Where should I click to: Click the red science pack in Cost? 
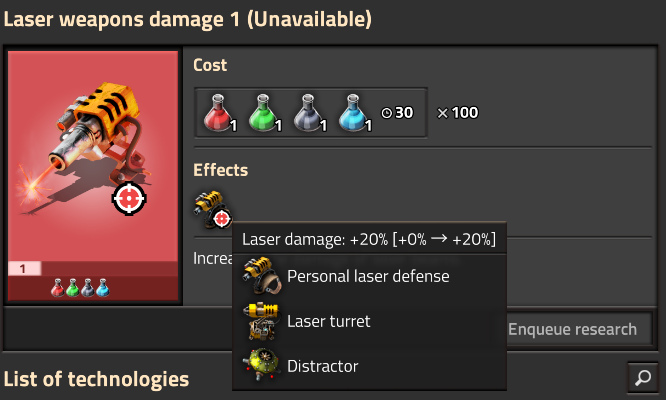(219, 113)
